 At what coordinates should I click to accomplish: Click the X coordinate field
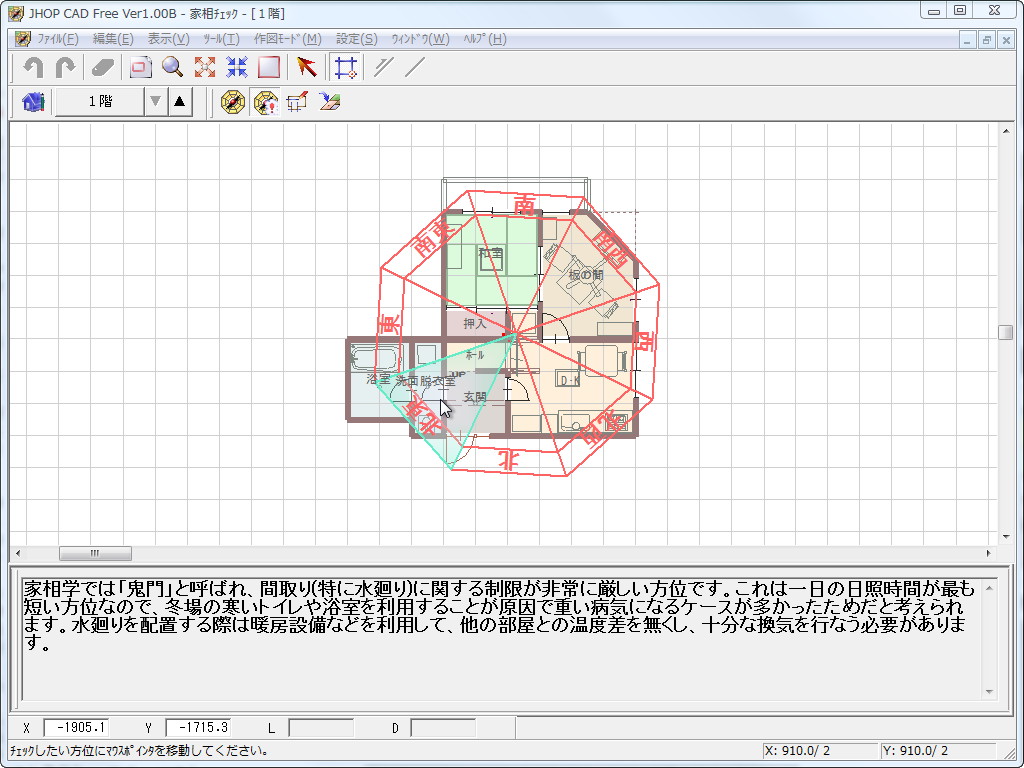(76, 728)
